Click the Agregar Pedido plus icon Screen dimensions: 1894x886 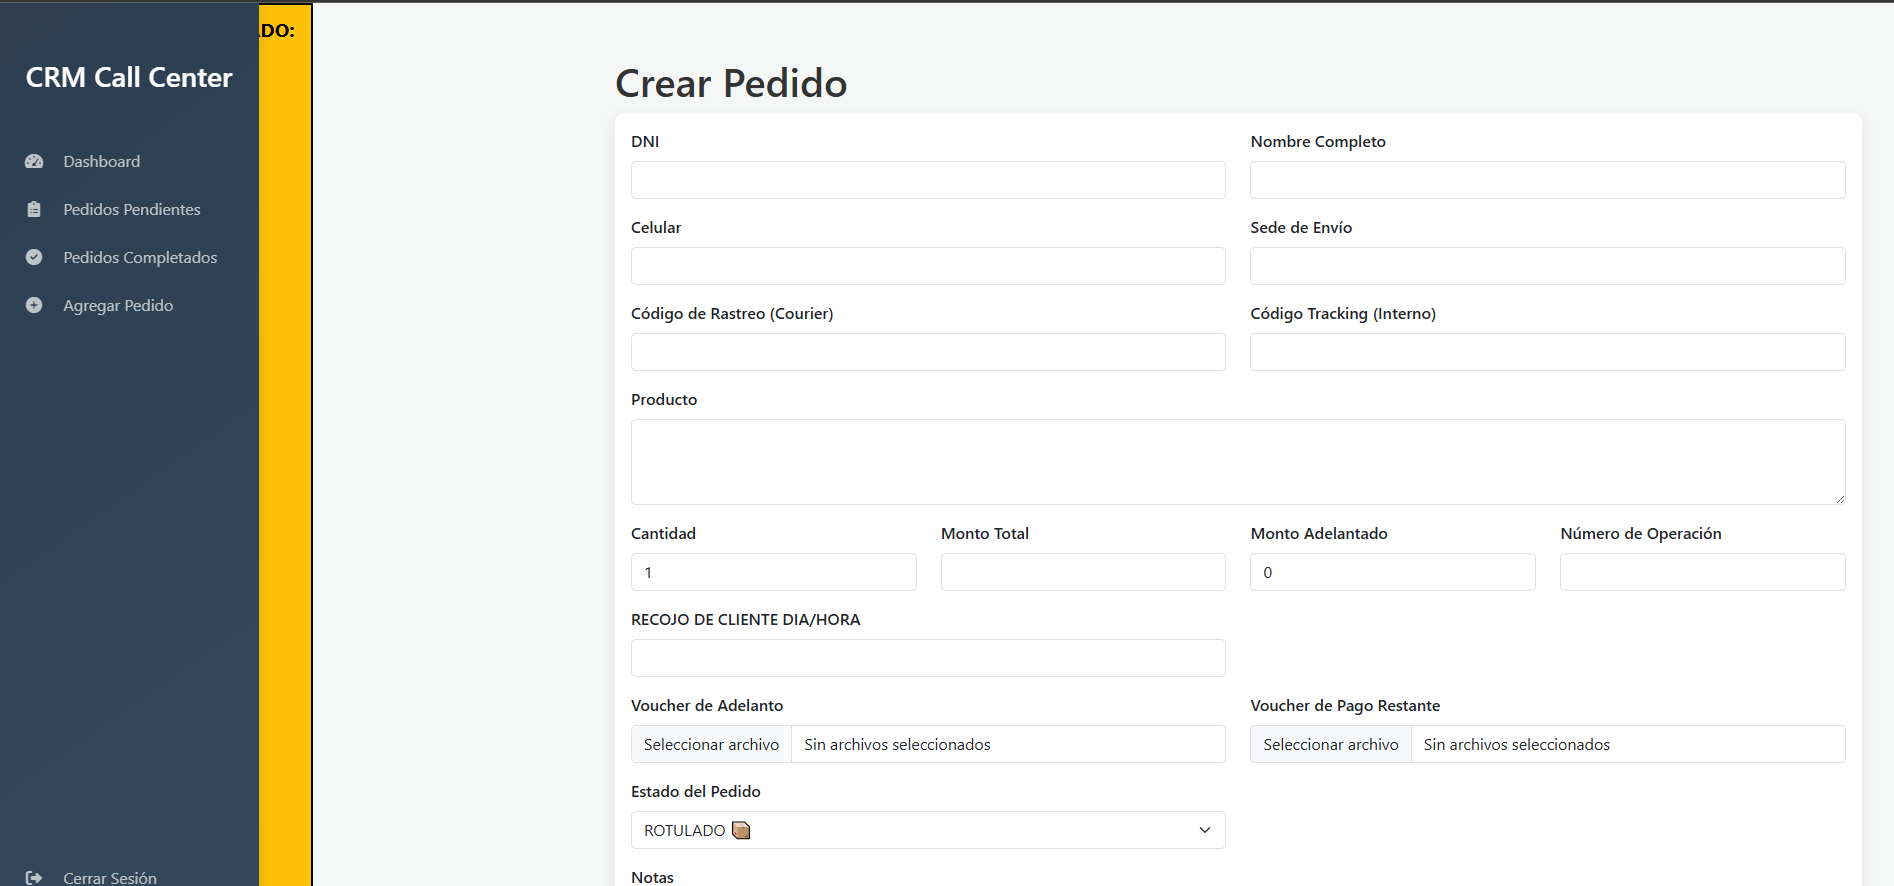coord(34,305)
